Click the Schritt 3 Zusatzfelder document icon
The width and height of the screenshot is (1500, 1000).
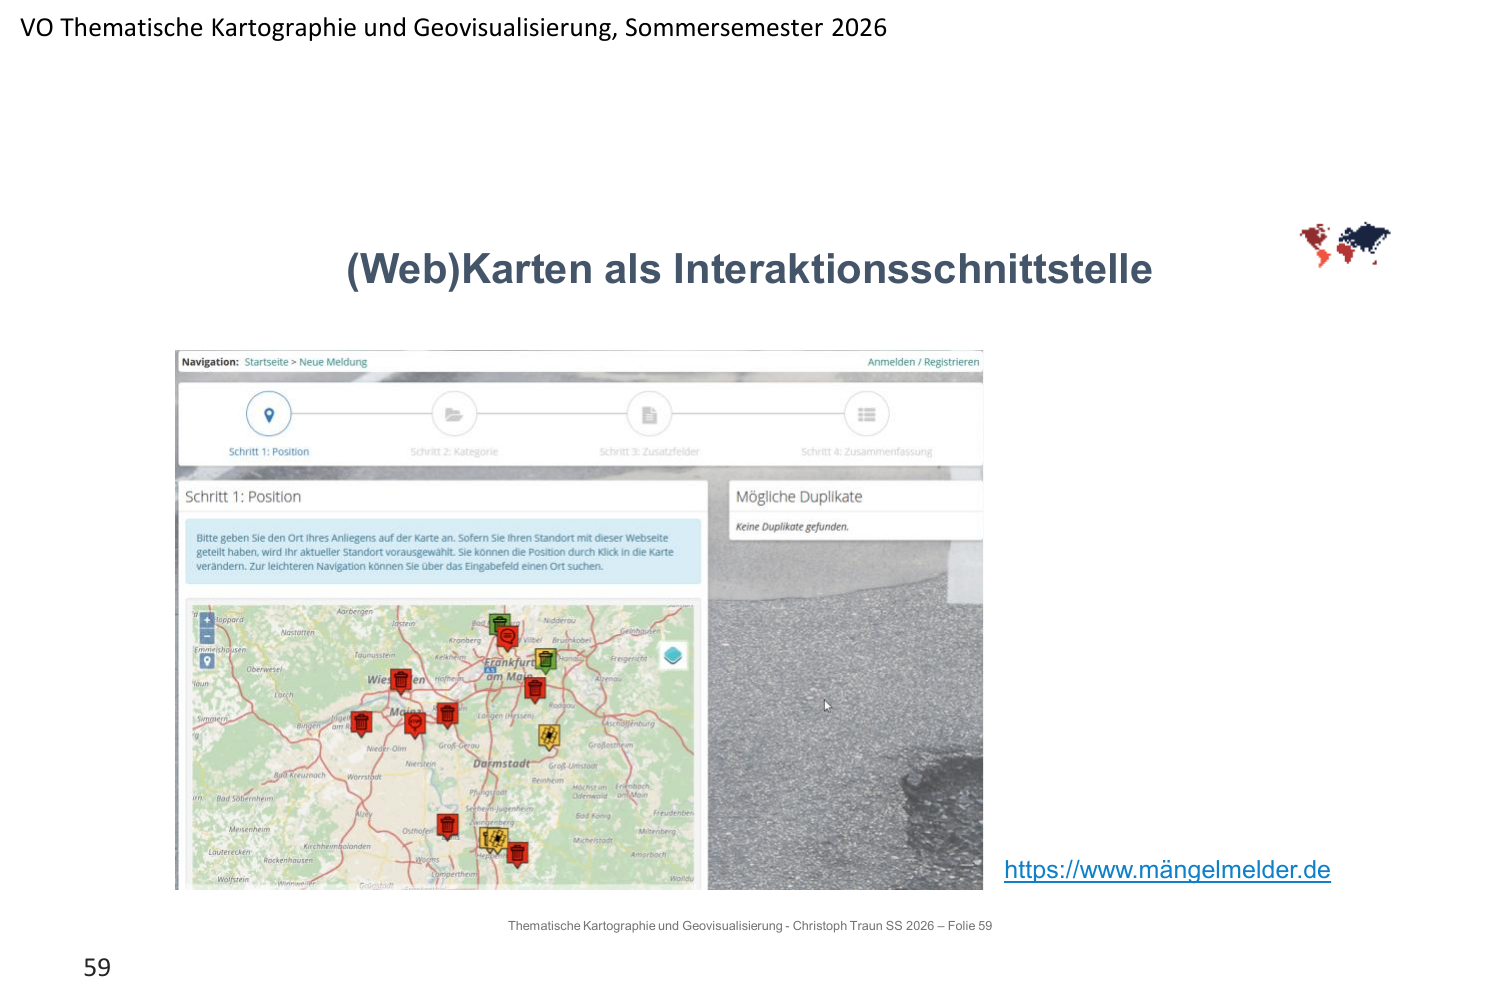tap(649, 414)
